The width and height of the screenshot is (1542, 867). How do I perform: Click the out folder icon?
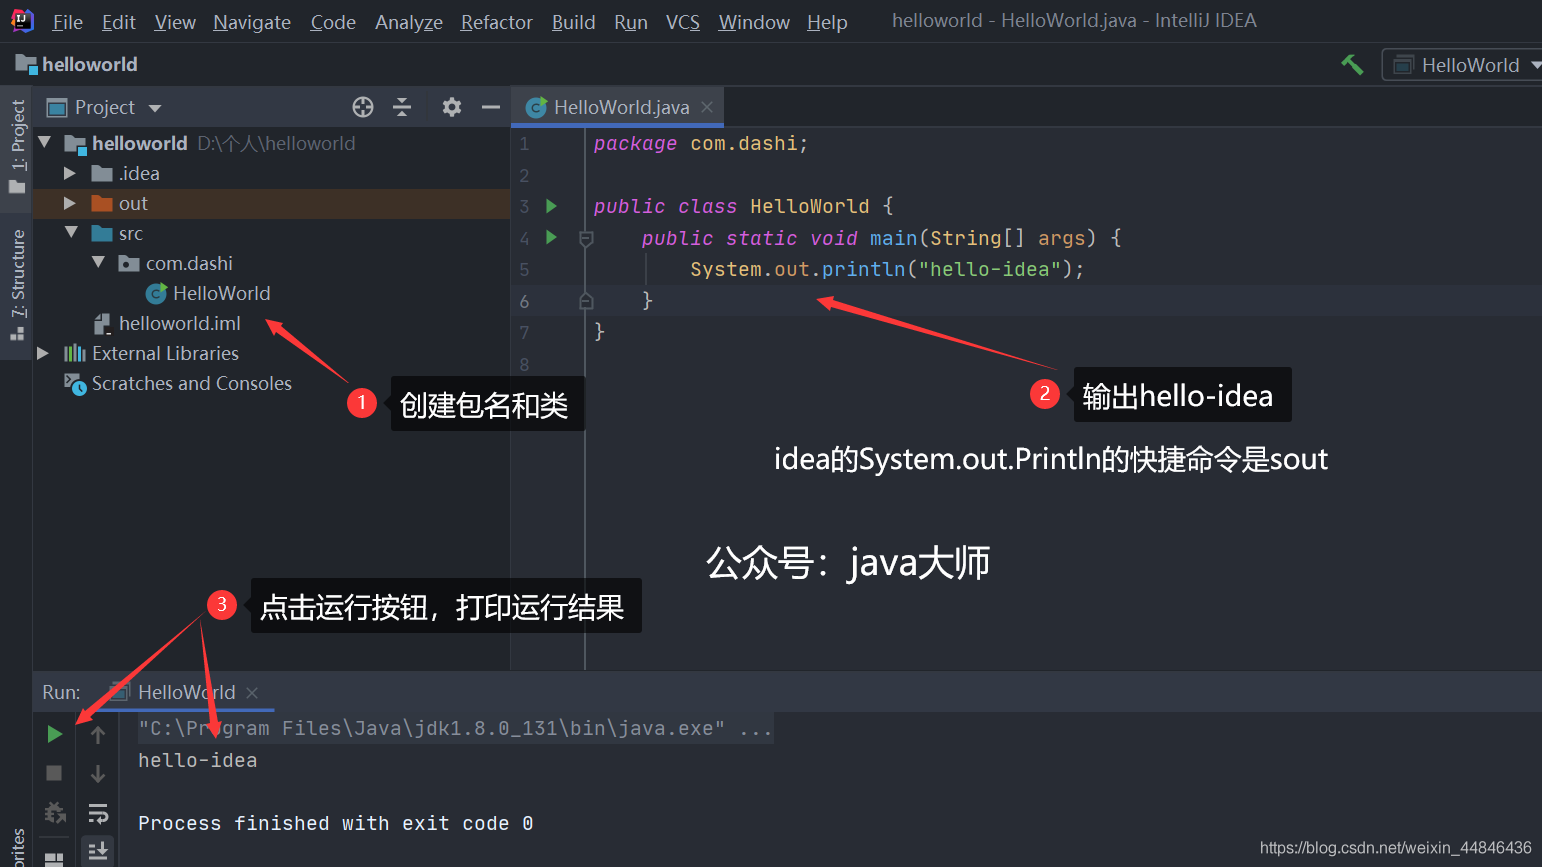point(102,203)
